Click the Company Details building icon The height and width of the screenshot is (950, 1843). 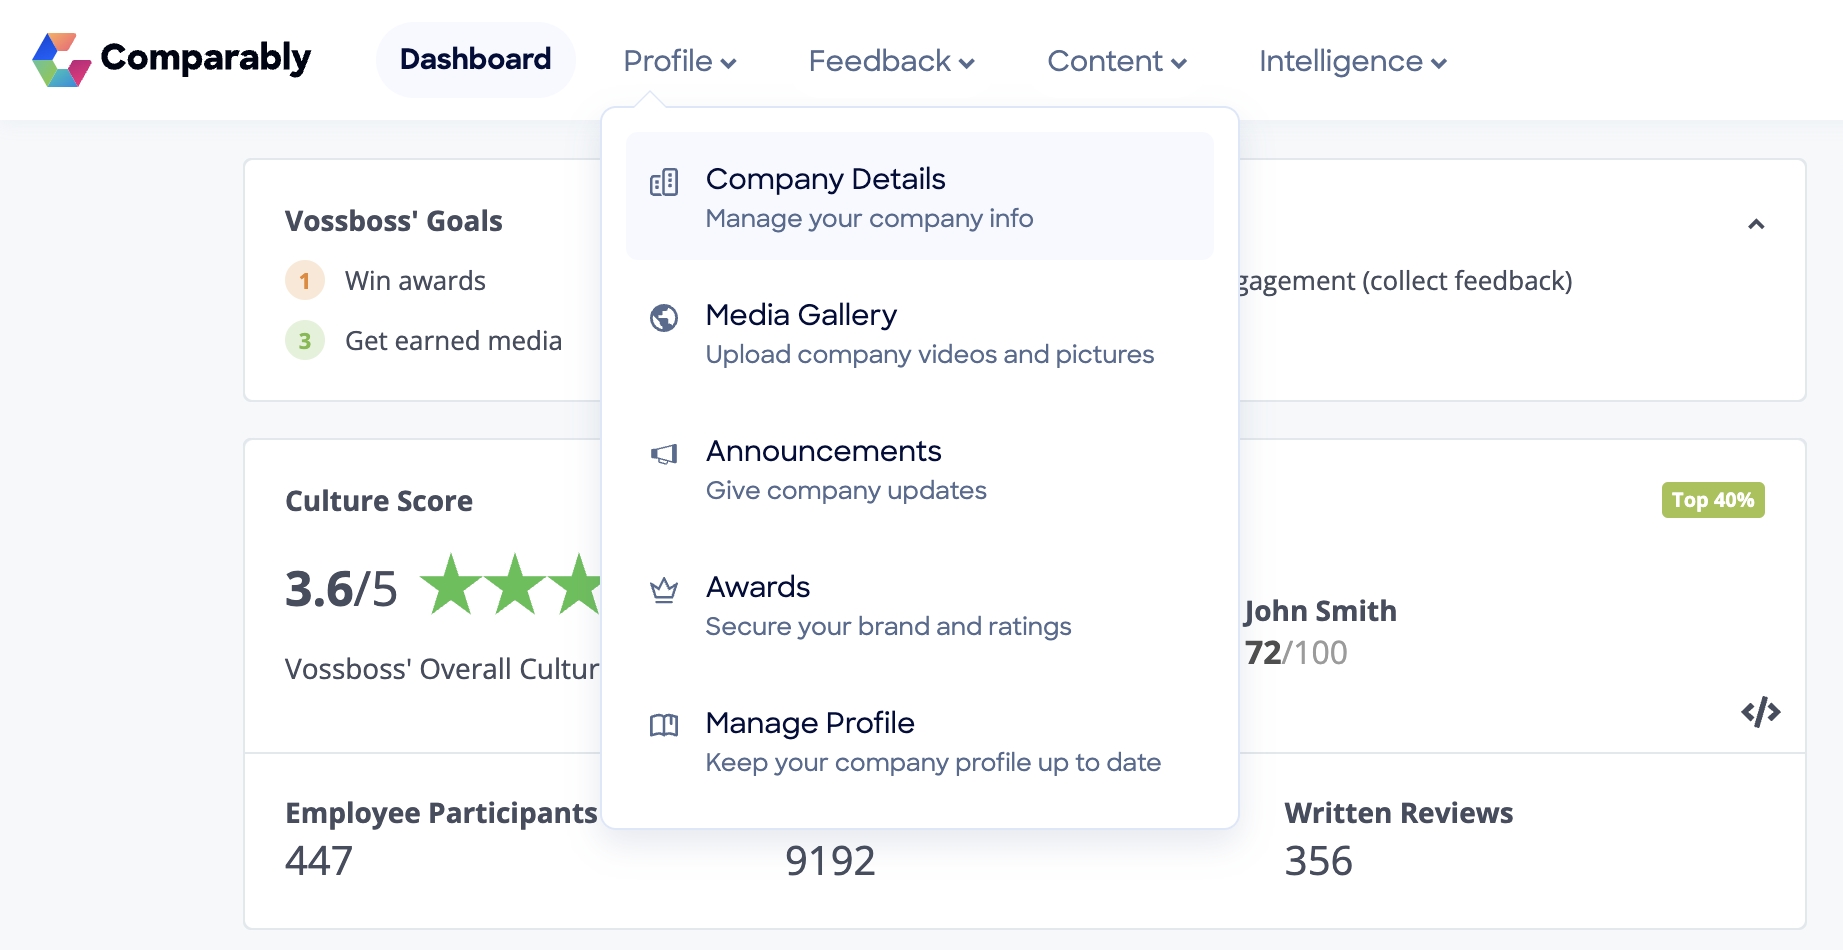(x=664, y=182)
